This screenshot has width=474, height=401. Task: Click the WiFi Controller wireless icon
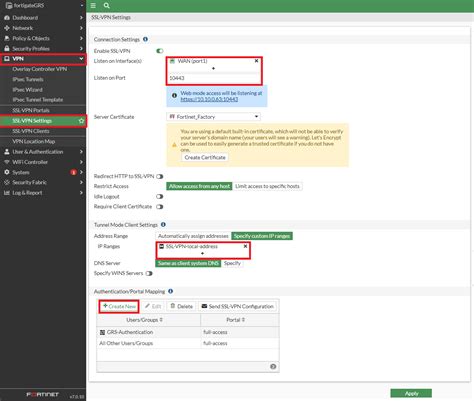click(7, 162)
